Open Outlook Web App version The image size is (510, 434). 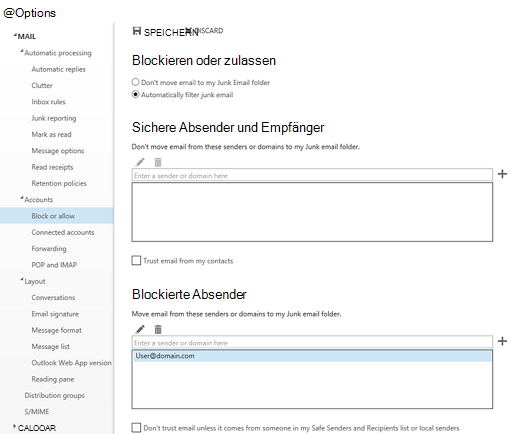pos(71,363)
